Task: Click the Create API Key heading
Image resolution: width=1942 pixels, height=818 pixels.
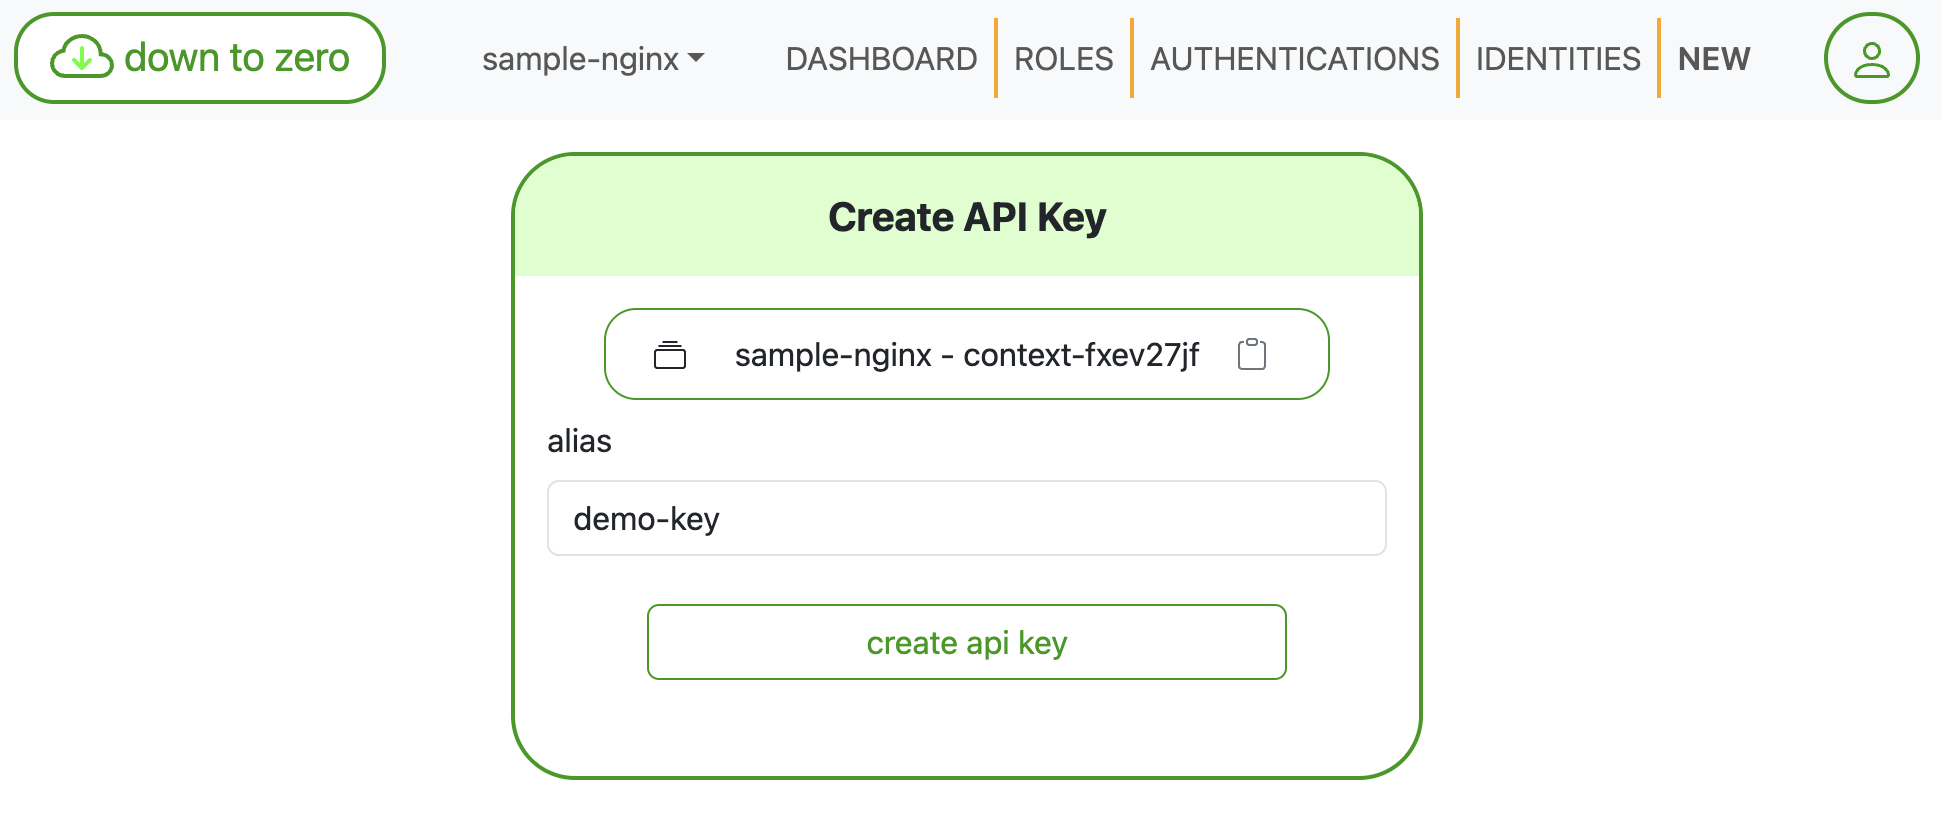Action: 966,217
